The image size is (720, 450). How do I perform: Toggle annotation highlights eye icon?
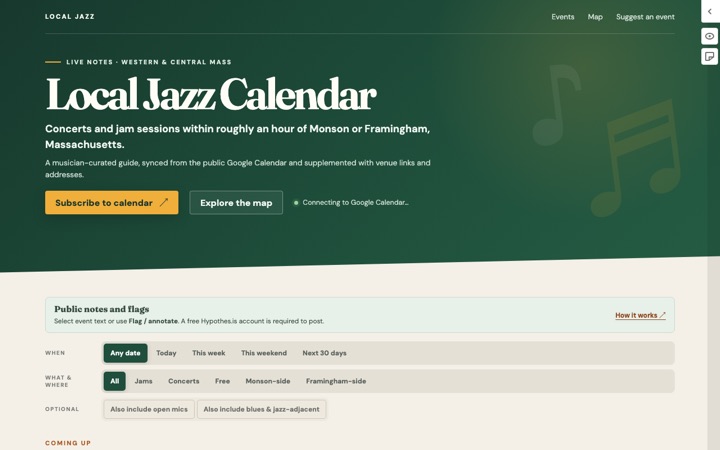coord(709,36)
